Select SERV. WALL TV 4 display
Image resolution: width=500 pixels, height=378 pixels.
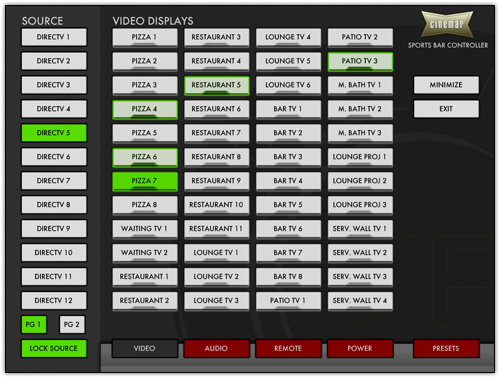(x=360, y=301)
